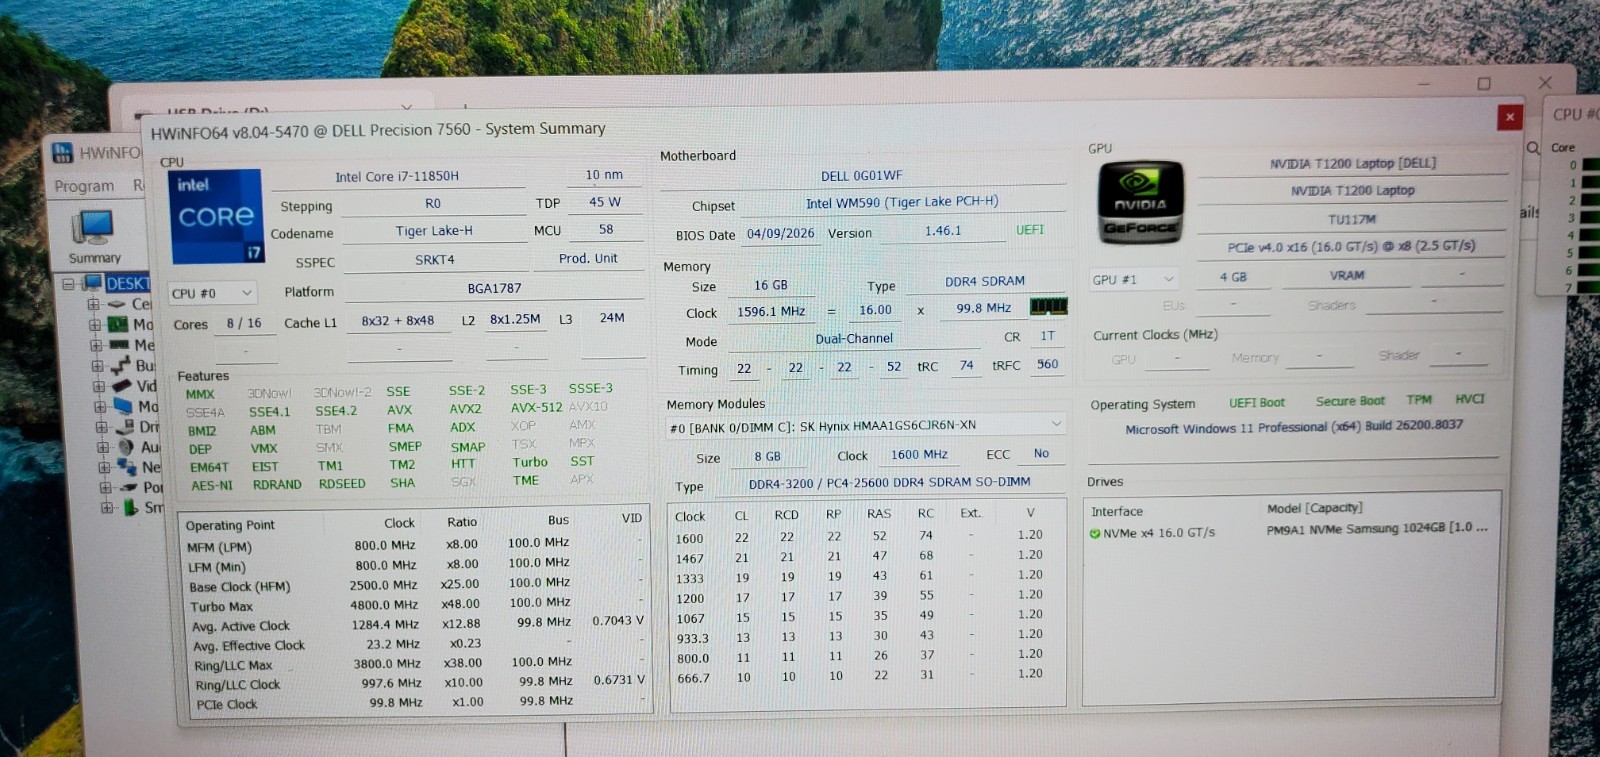This screenshot has width=1600, height=757.
Task: Select the Network computers icon in tree
Action: click(126, 467)
